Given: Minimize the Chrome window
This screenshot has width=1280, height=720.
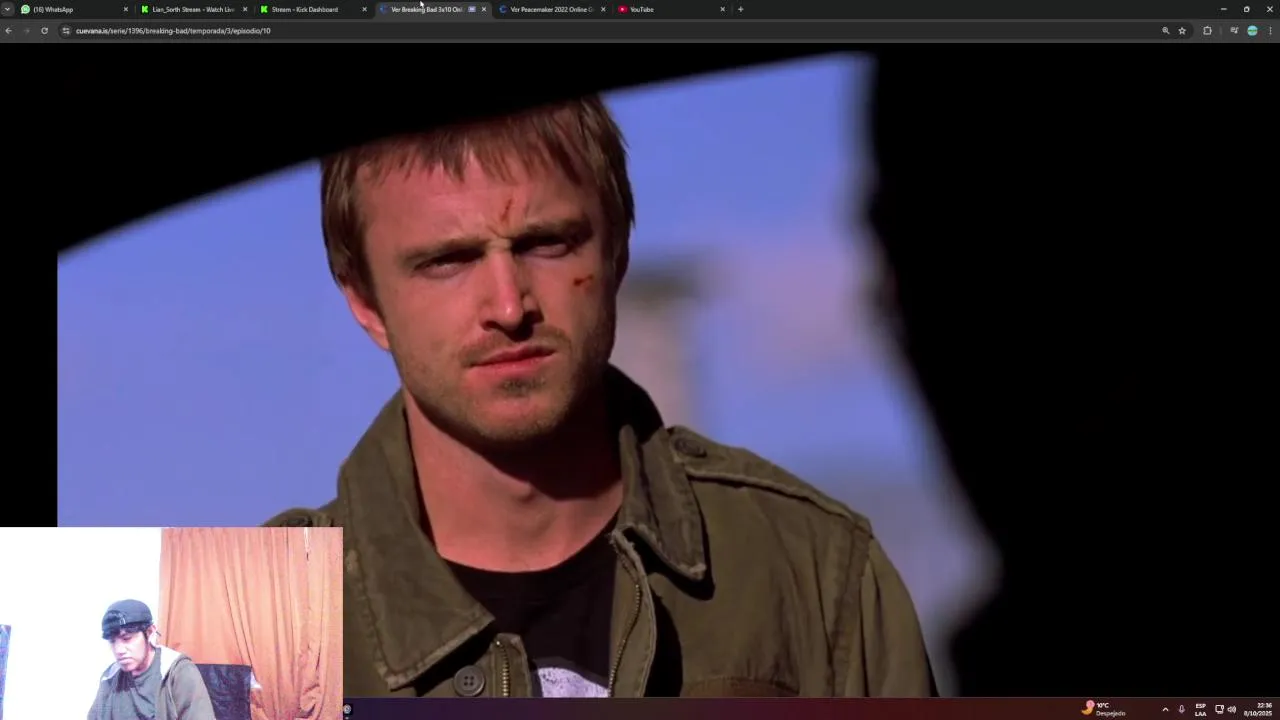Looking at the screenshot, I should click(1223, 9).
